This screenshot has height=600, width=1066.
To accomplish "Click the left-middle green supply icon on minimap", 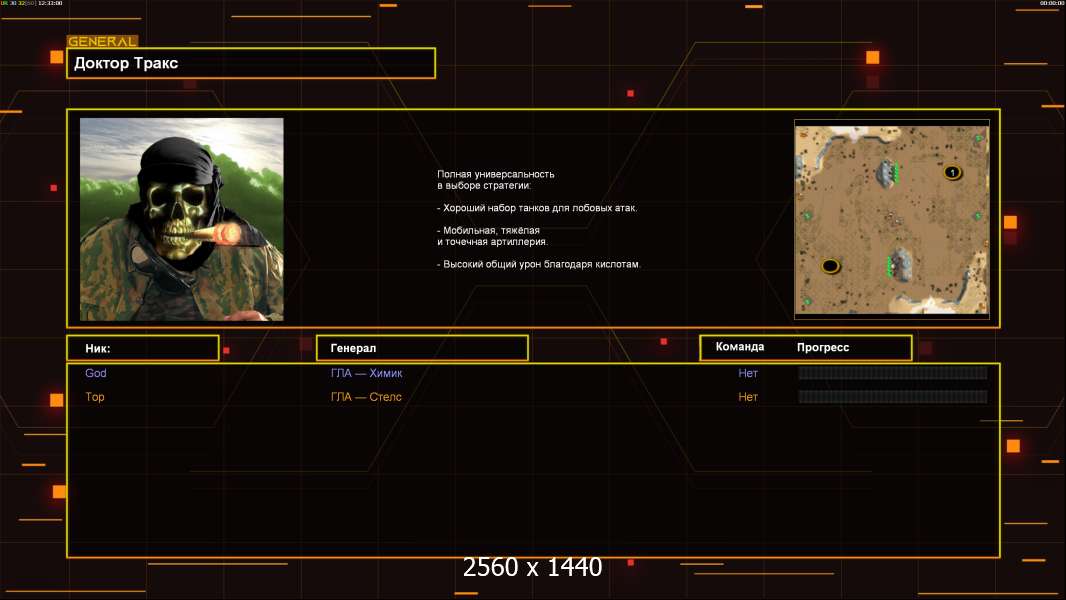I will (x=807, y=216).
